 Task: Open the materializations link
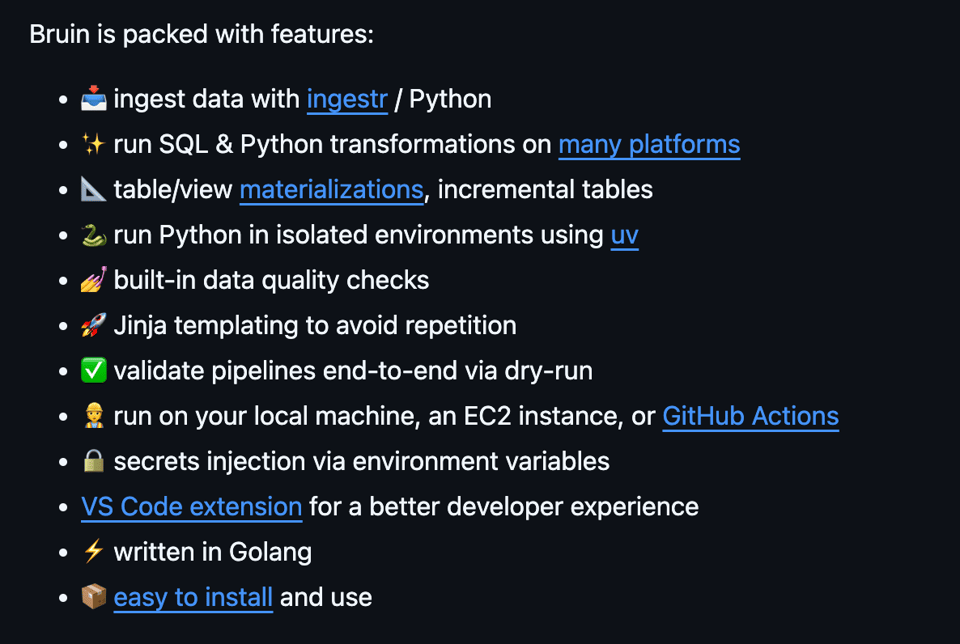point(331,189)
